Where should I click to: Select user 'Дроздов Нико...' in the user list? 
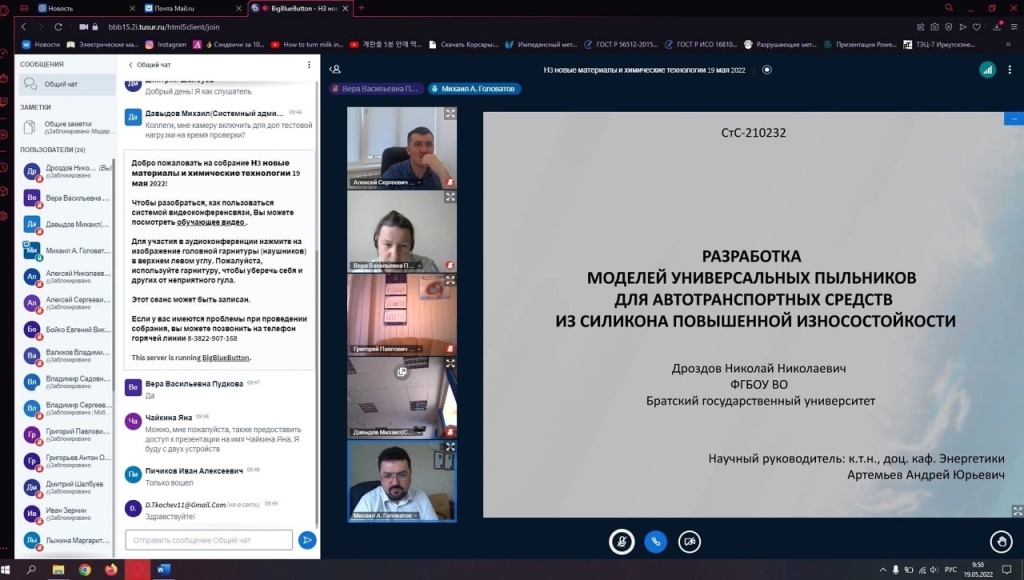[67, 171]
